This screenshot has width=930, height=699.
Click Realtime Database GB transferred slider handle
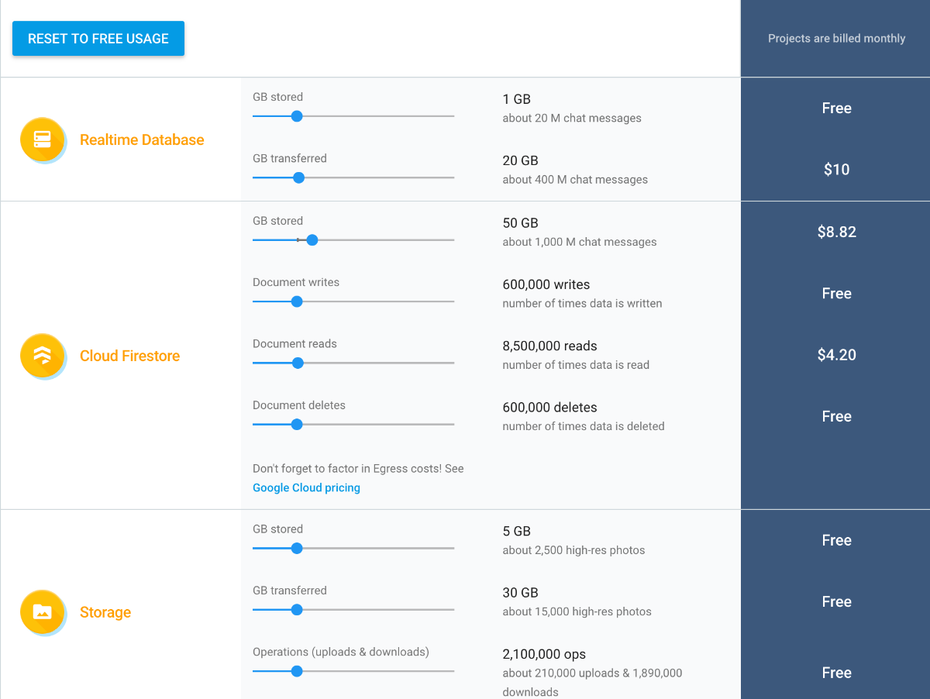click(x=298, y=178)
